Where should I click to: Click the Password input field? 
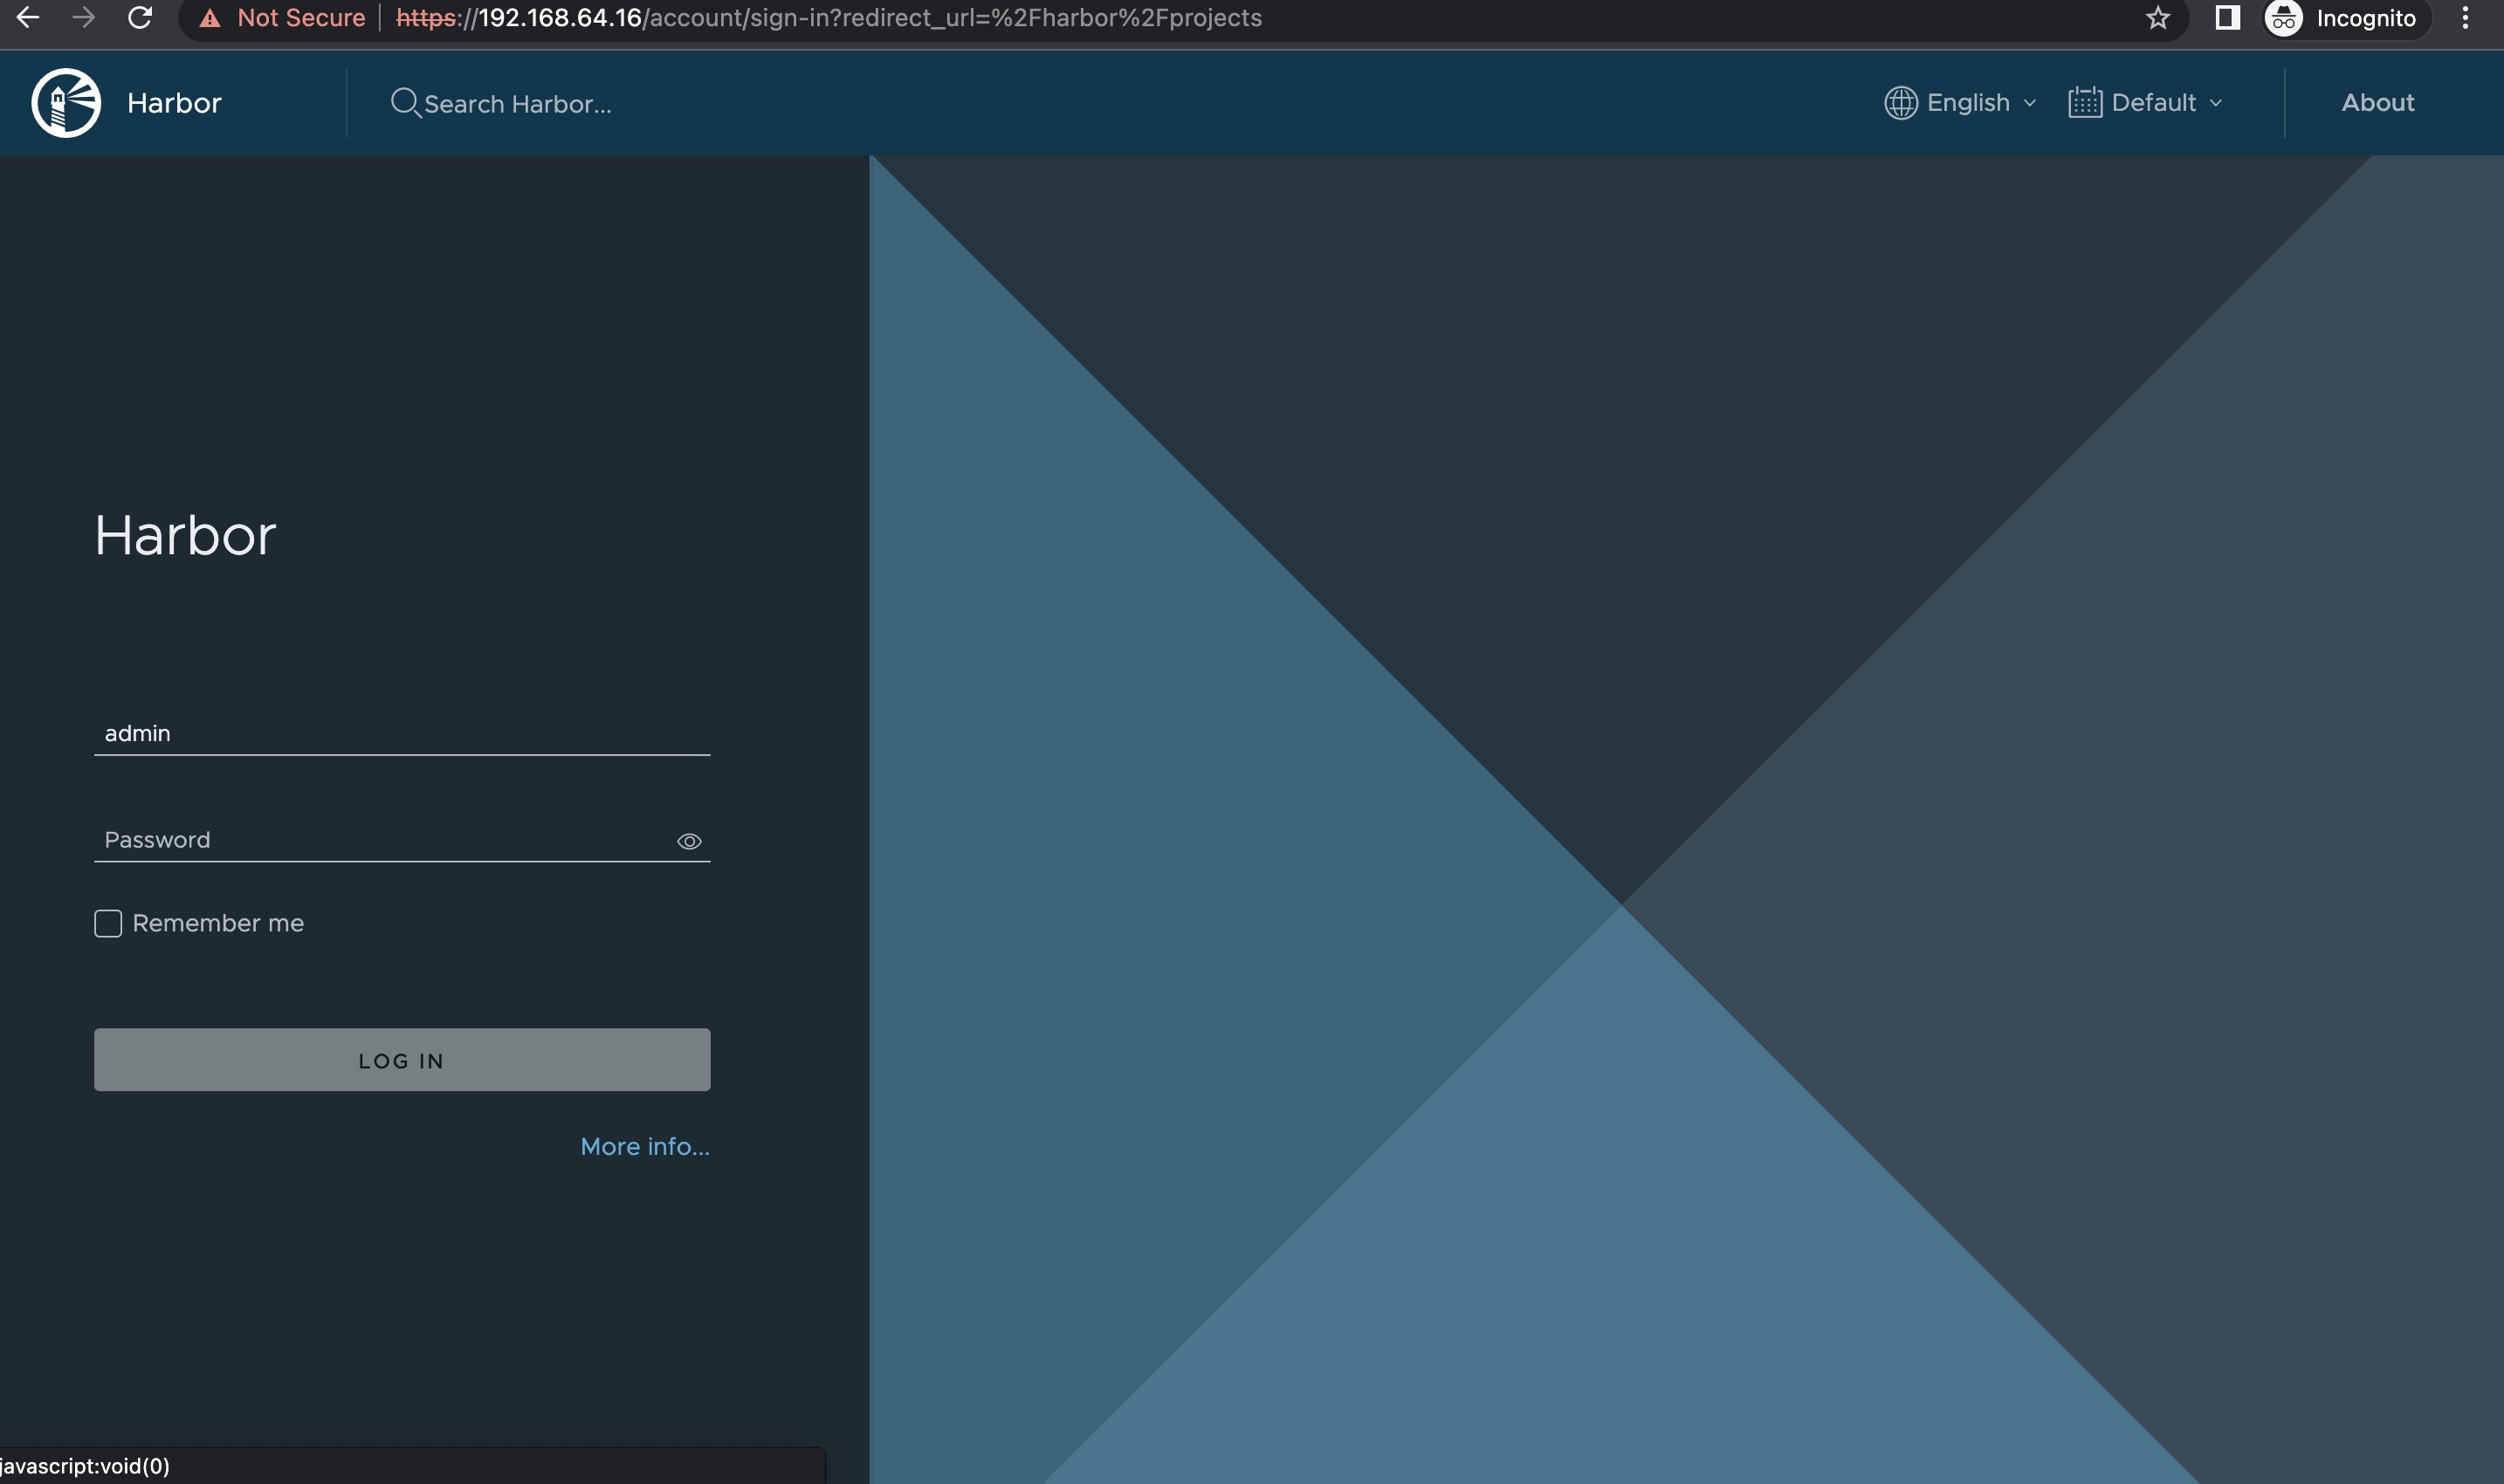(401, 837)
